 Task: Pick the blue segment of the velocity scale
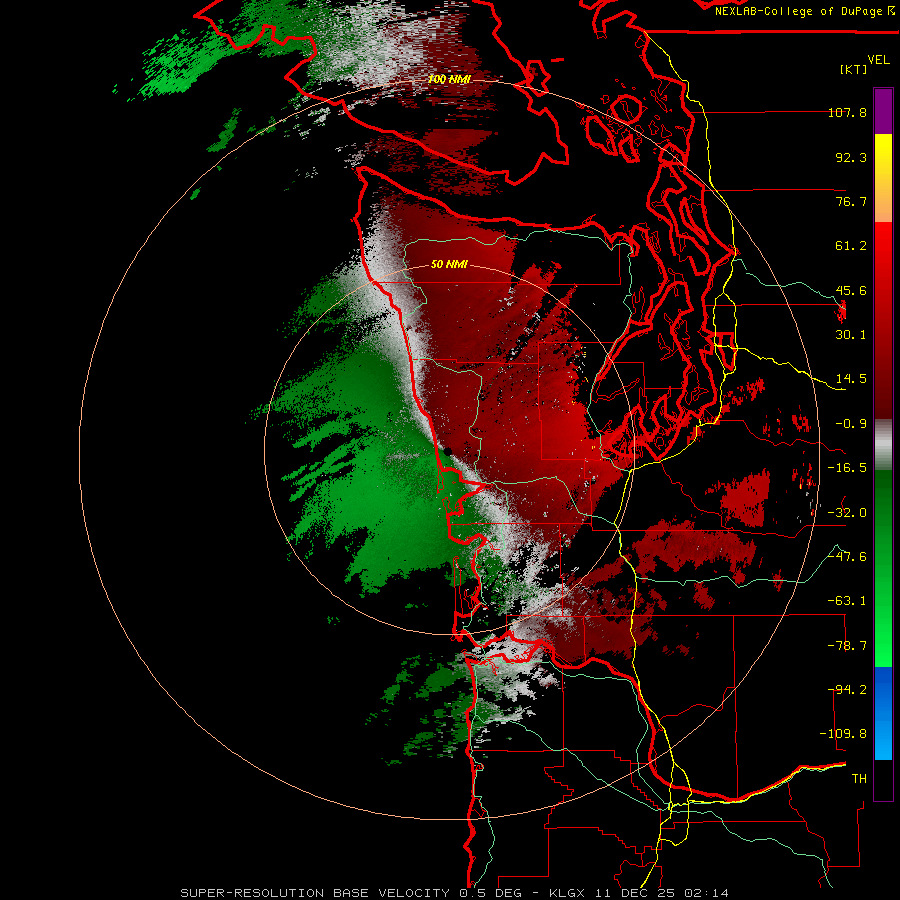883,713
